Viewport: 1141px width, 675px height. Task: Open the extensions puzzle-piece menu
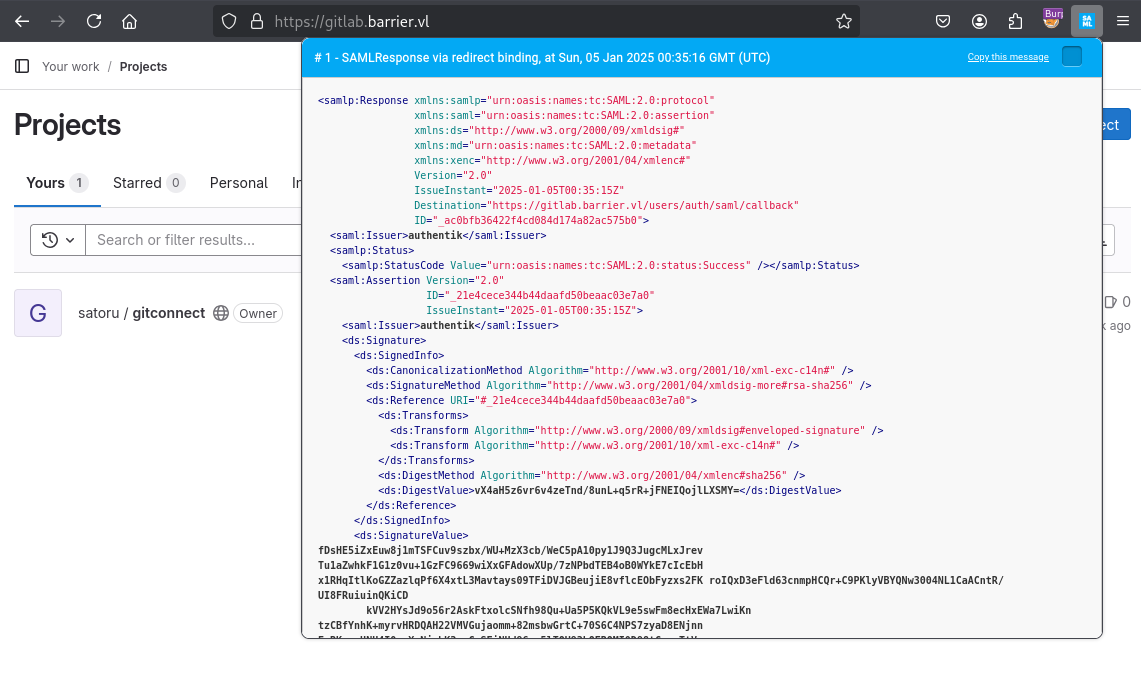[1015, 22]
